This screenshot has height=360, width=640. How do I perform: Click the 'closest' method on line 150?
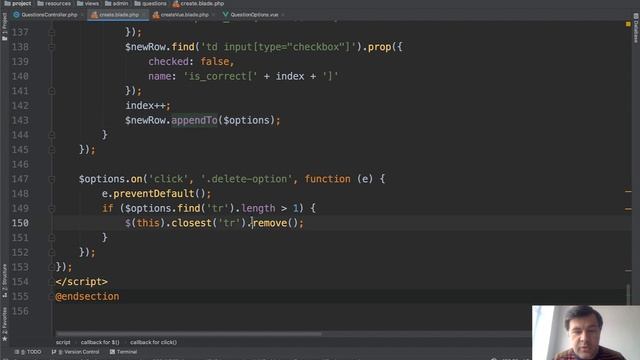click(191, 223)
